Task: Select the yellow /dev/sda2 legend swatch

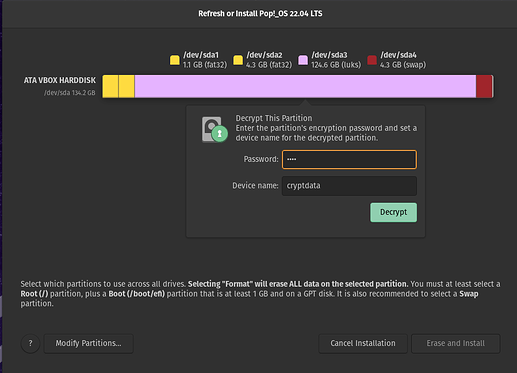Action: tap(238, 60)
